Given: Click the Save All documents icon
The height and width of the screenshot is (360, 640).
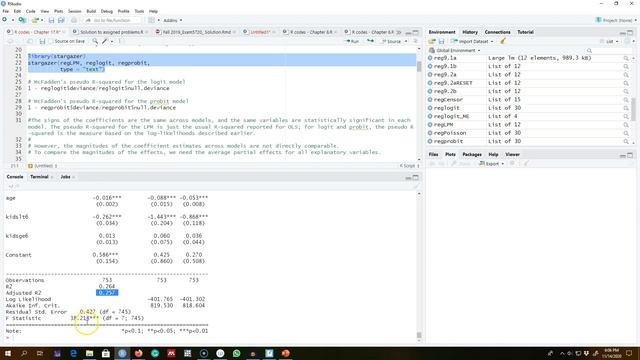Looking at the screenshot, I should pos(61,20).
